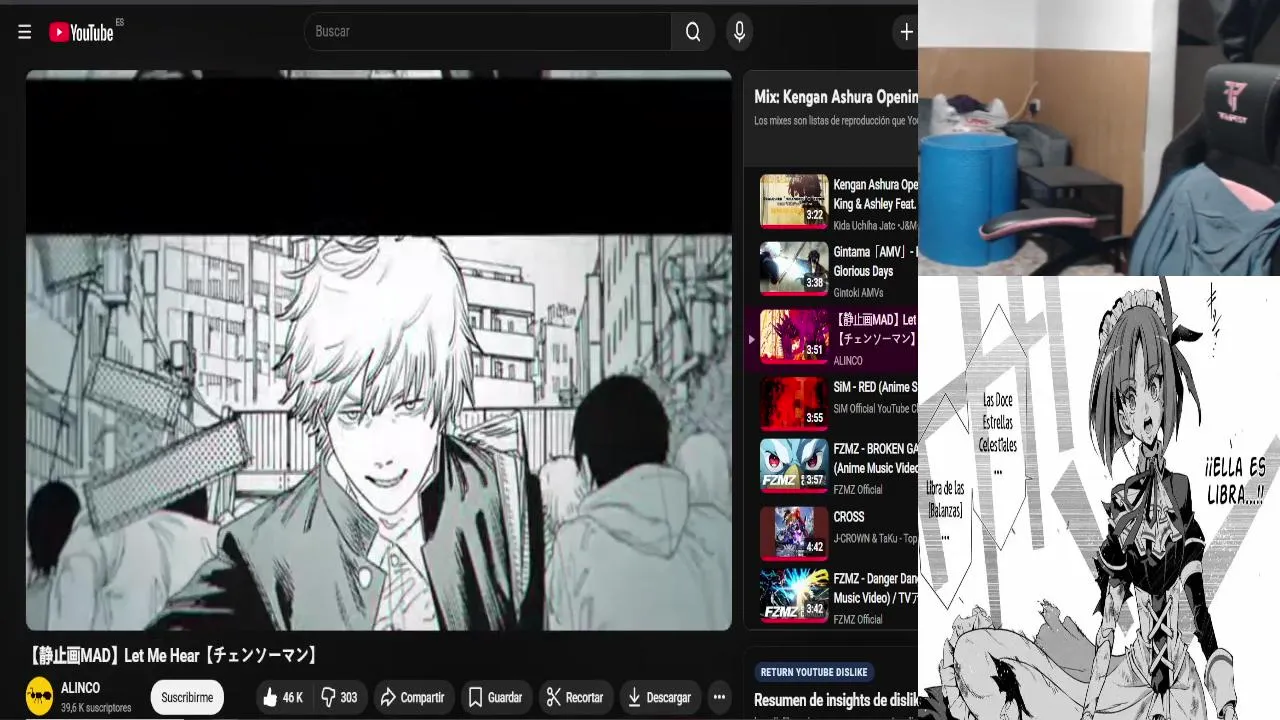Select CROSS playlist title
The width and height of the screenshot is (1280, 720).
[x=849, y=517]
